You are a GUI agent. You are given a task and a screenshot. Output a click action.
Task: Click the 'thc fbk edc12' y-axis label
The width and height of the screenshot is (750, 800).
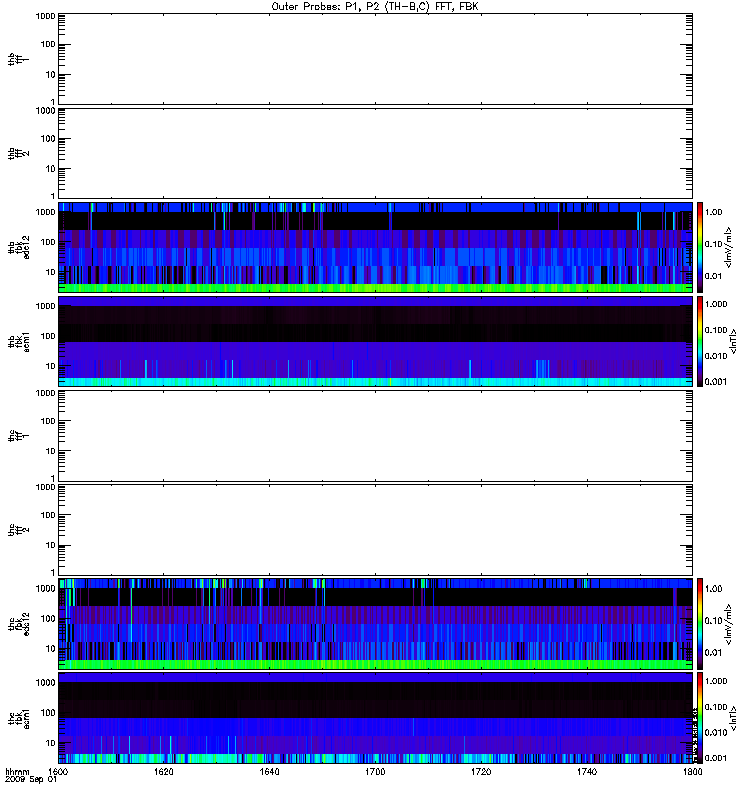click(x=18, y=623)
